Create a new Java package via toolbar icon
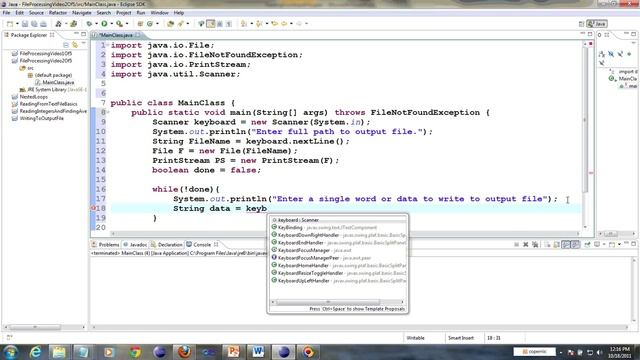Image resolution: width=640 pixels, height=360 pixels. [140, 24]
